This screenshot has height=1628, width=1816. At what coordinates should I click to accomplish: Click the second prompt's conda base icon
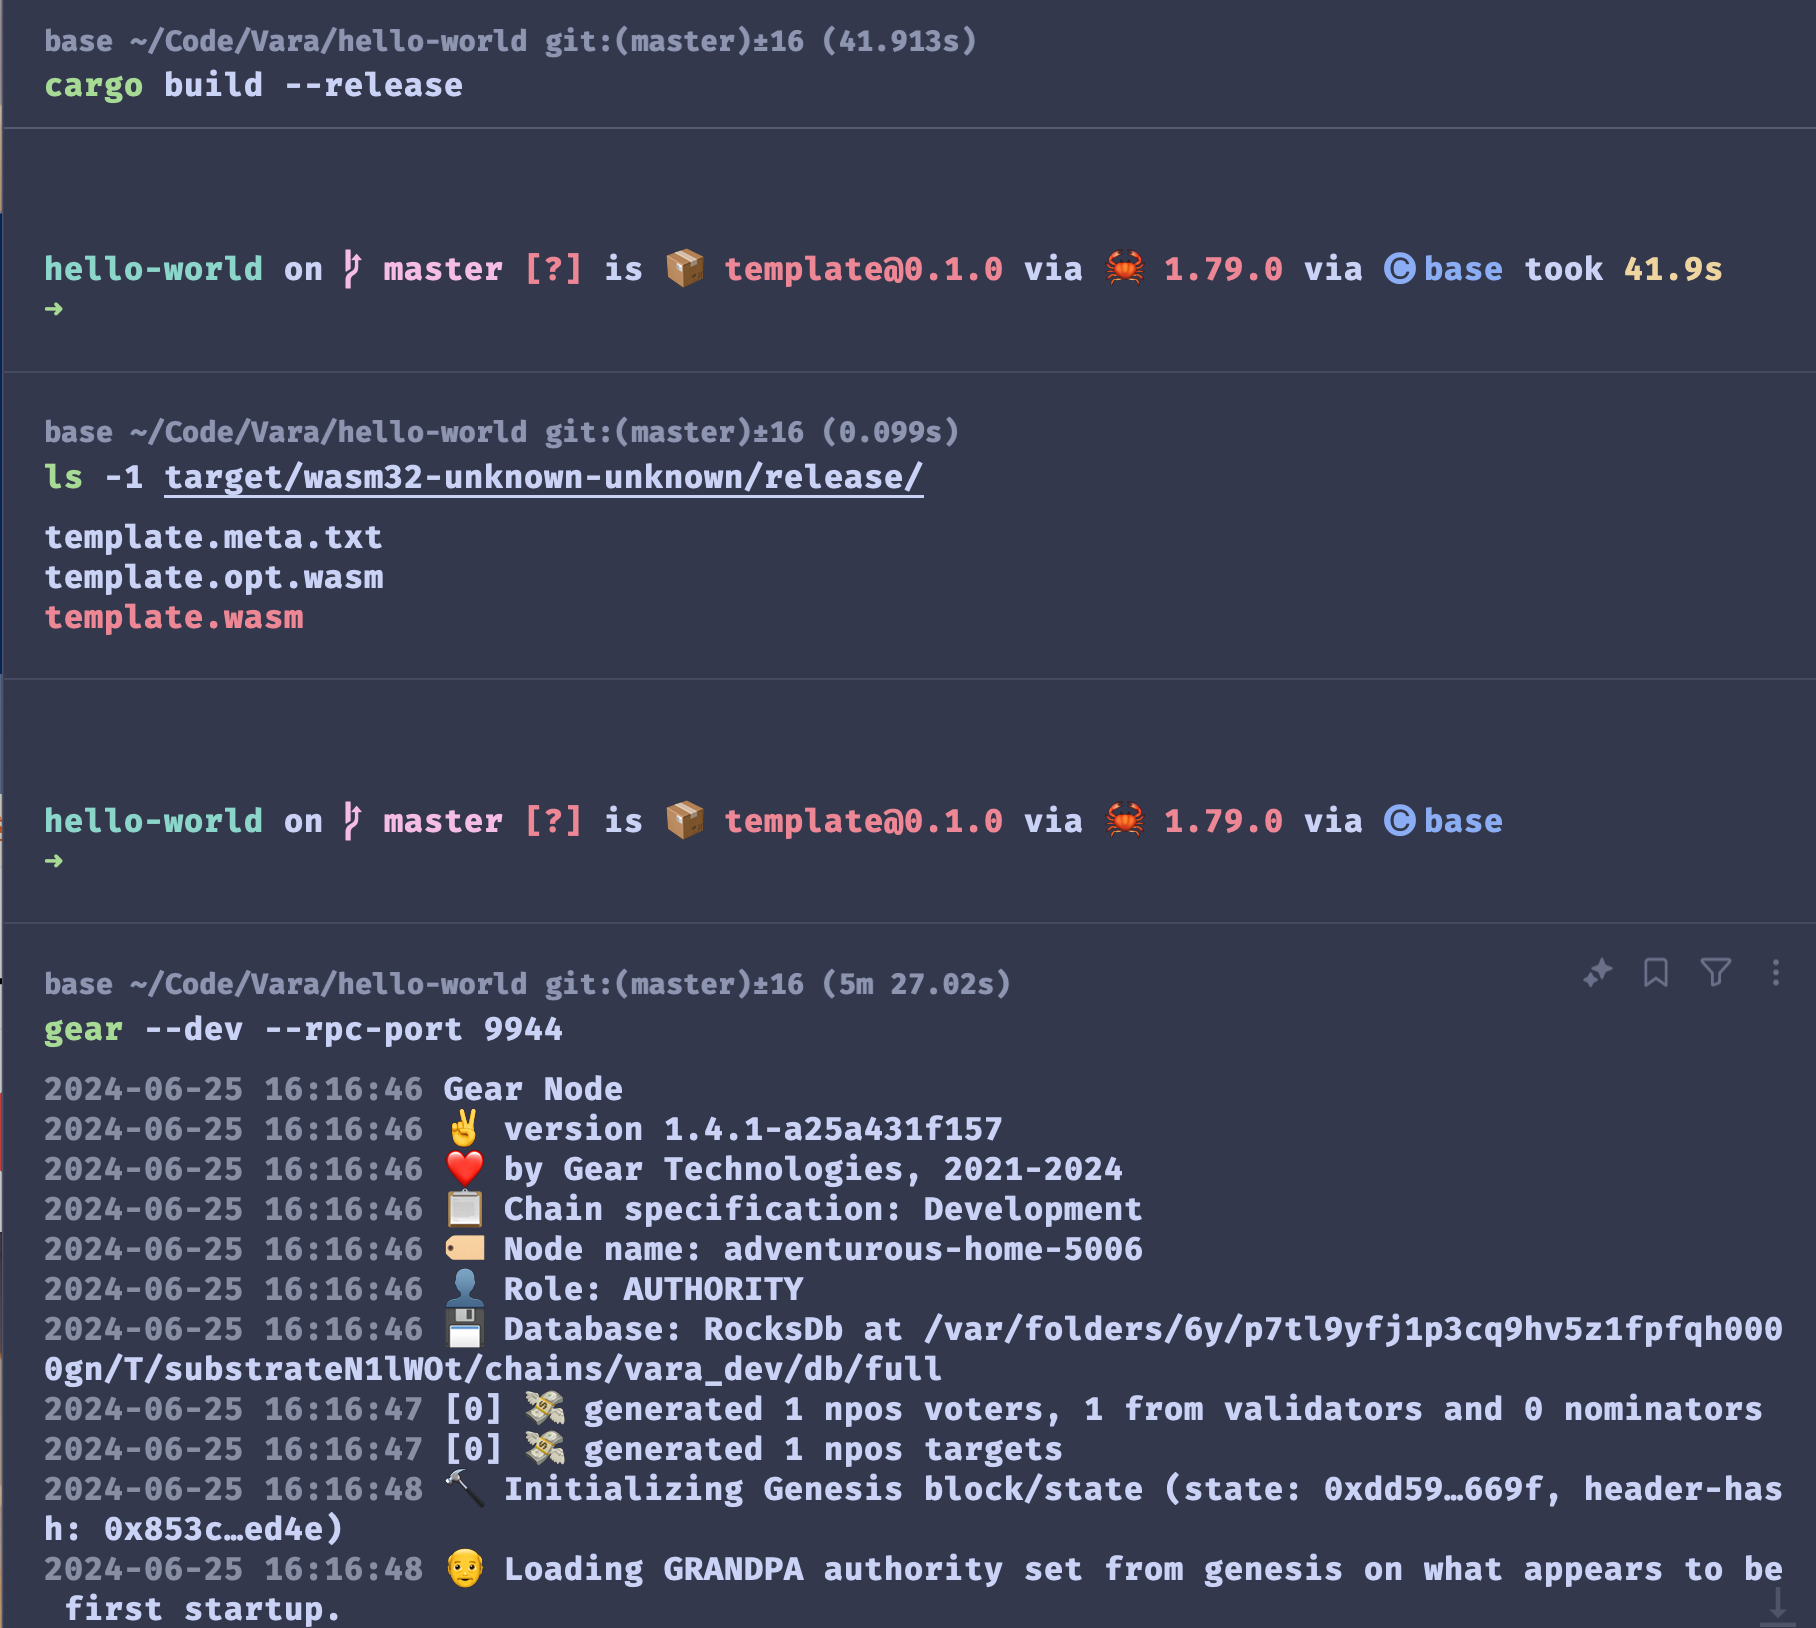coord(1399,820)
